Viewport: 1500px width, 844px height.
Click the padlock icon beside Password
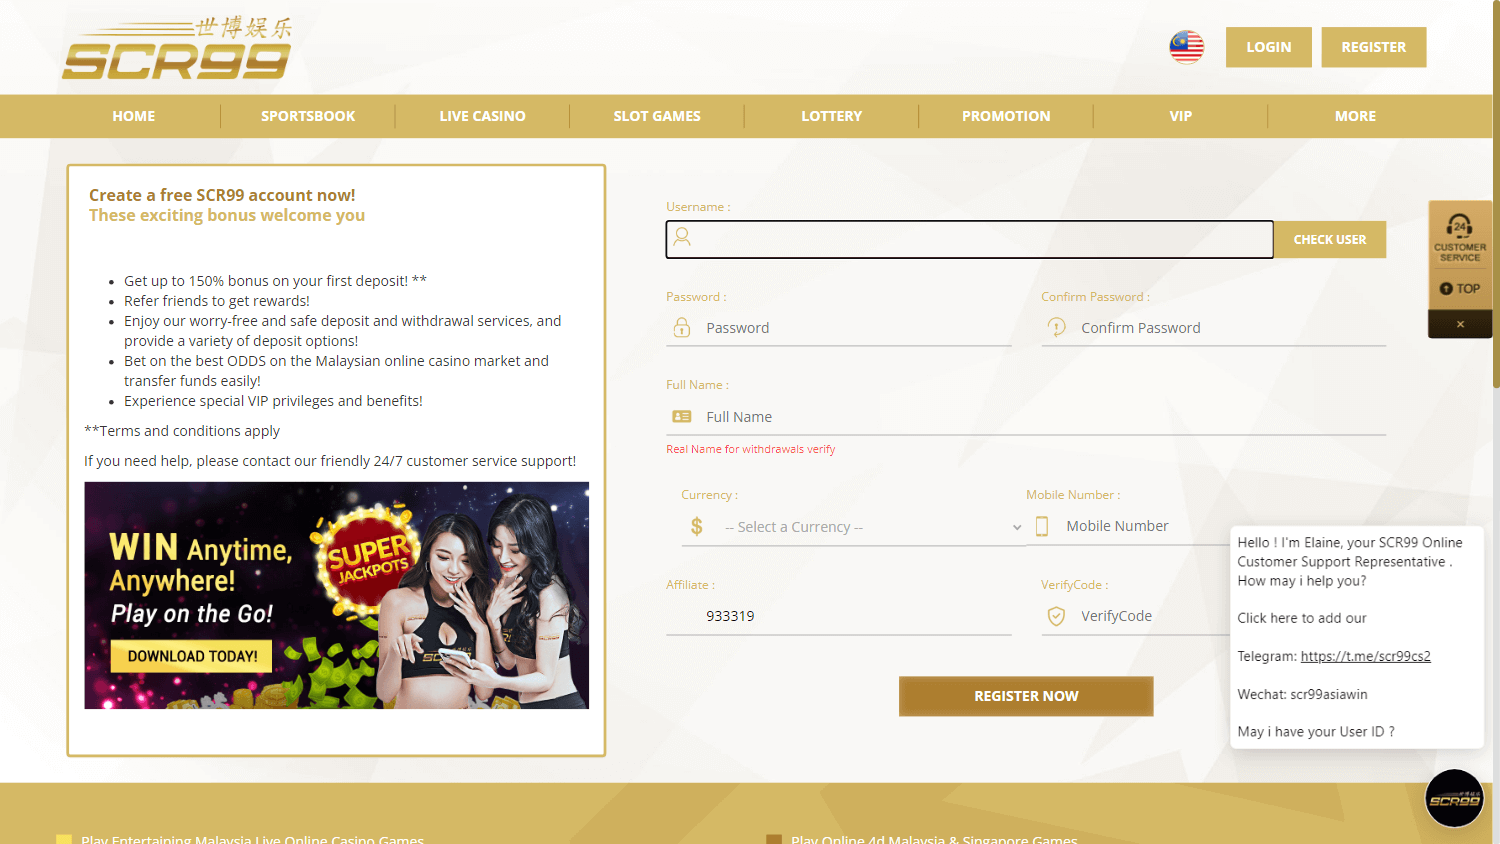tap(682, 327)
